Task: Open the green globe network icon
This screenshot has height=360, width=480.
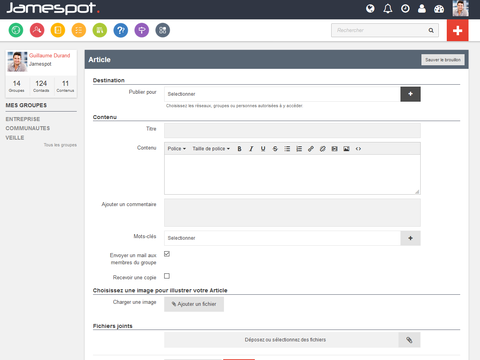Action: [16, 30]
